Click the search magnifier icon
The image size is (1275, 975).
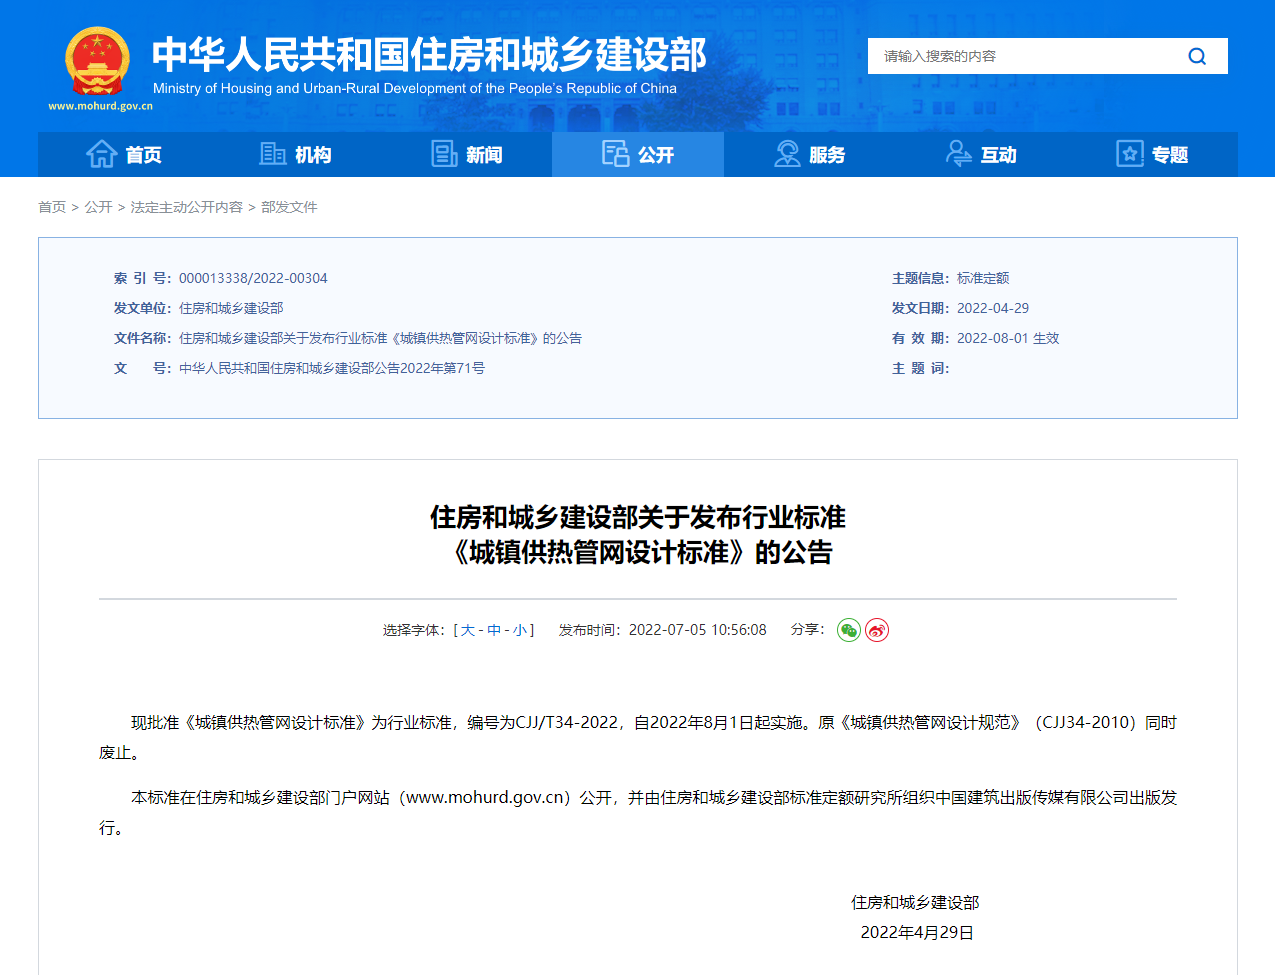tap(1196, 56)
